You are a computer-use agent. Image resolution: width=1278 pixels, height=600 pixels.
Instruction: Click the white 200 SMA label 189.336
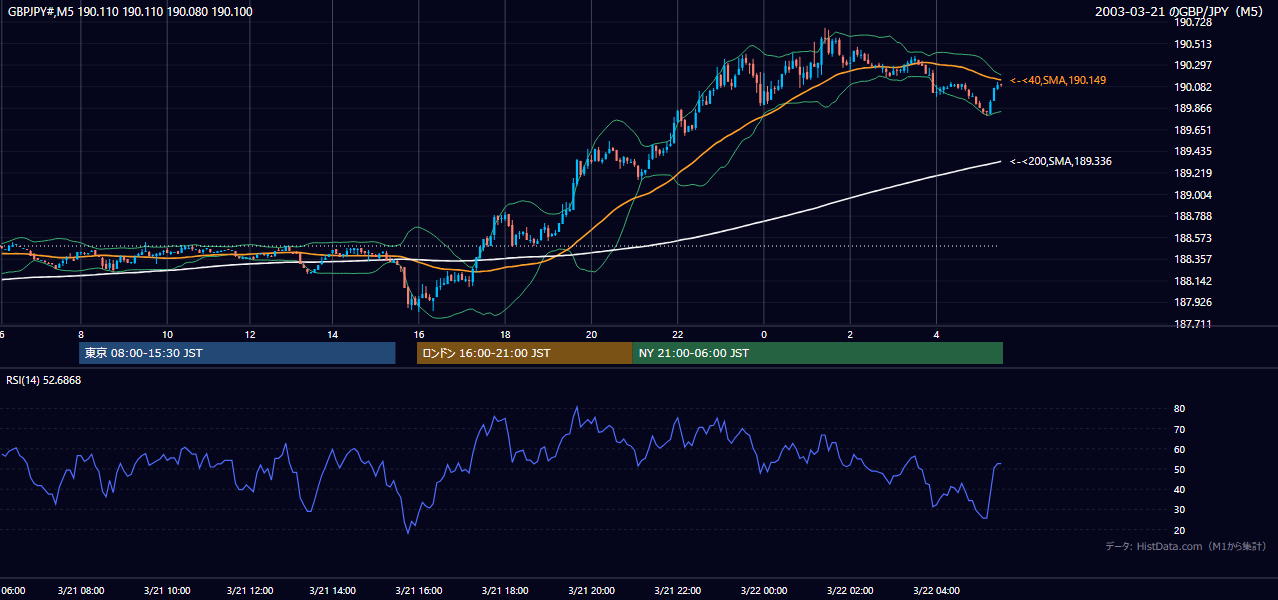pos(1061,161)
